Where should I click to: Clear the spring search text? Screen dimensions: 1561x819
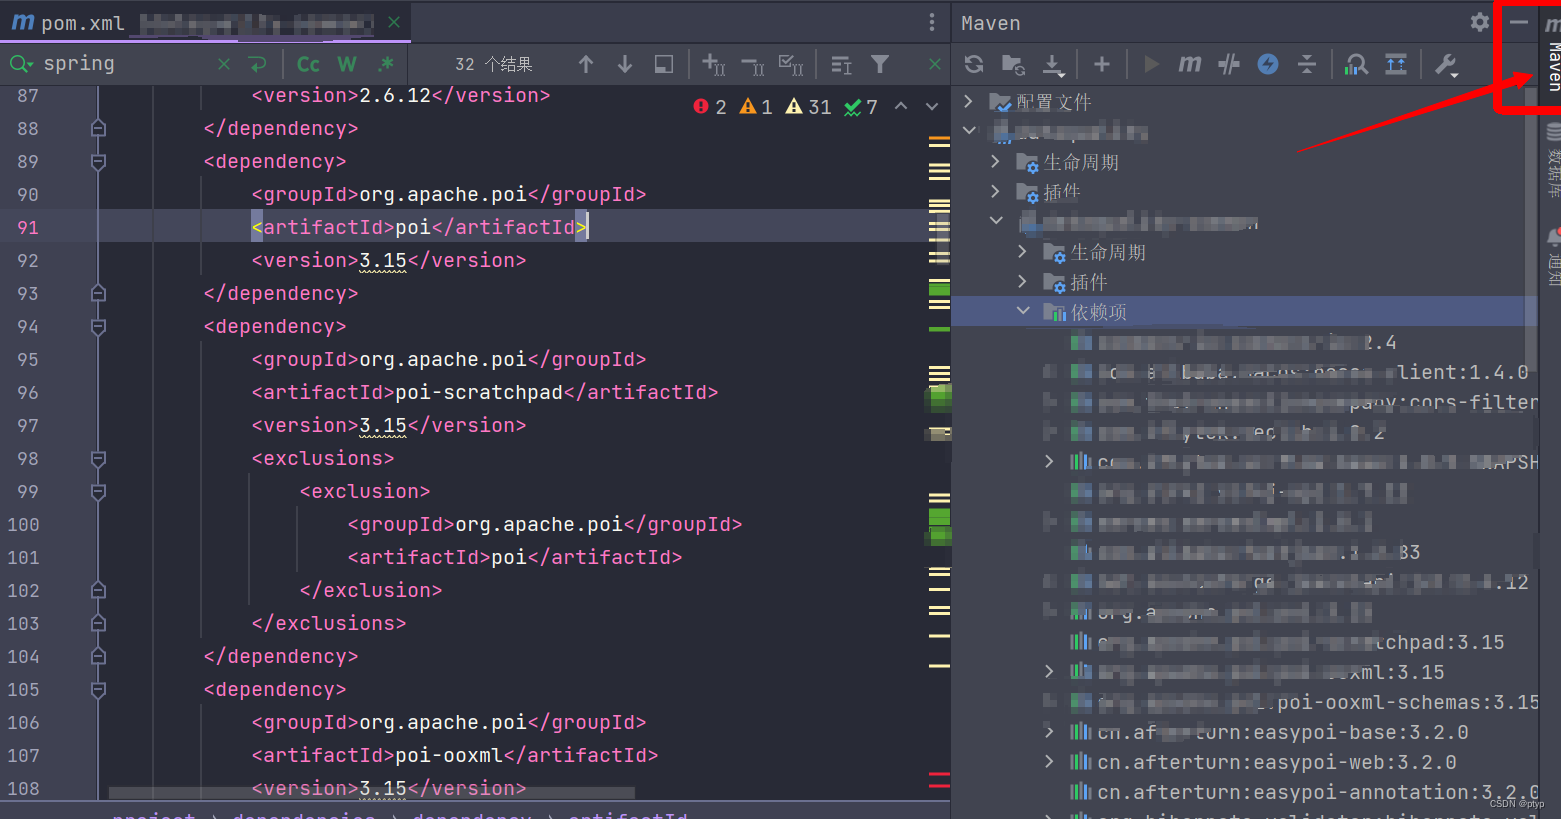pyautogui.click(x=224, y=64)
